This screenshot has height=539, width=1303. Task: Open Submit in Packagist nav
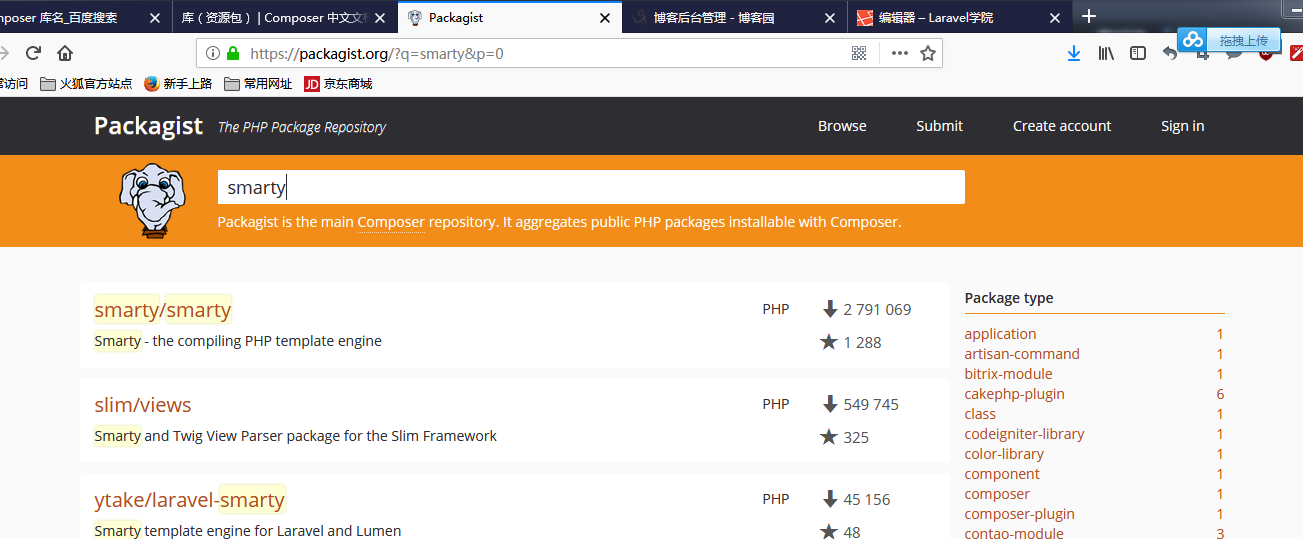click(x=939, y=126)
